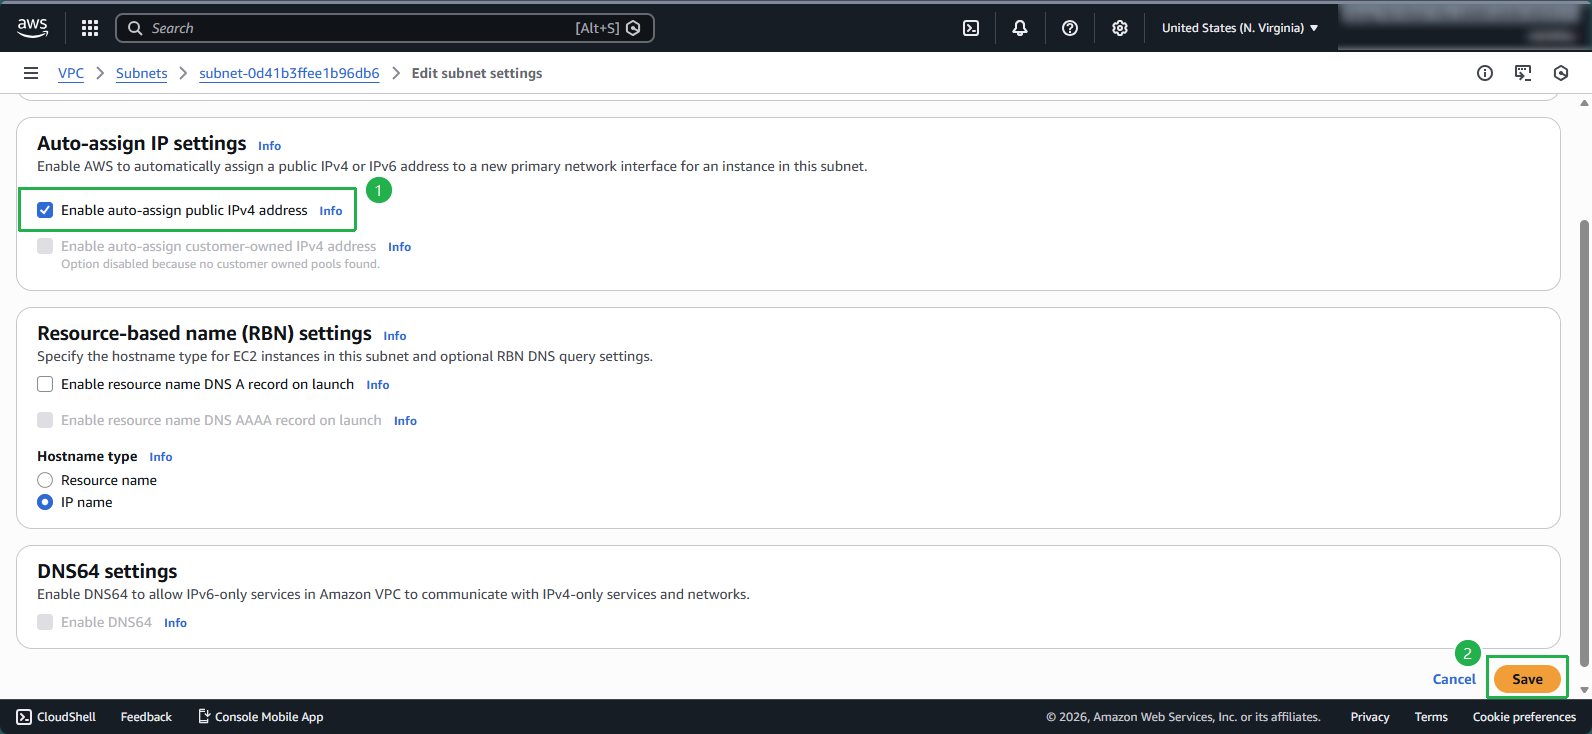Save the subnet settings
This screenshot has height=734, width=1592.
(1527, 679)
